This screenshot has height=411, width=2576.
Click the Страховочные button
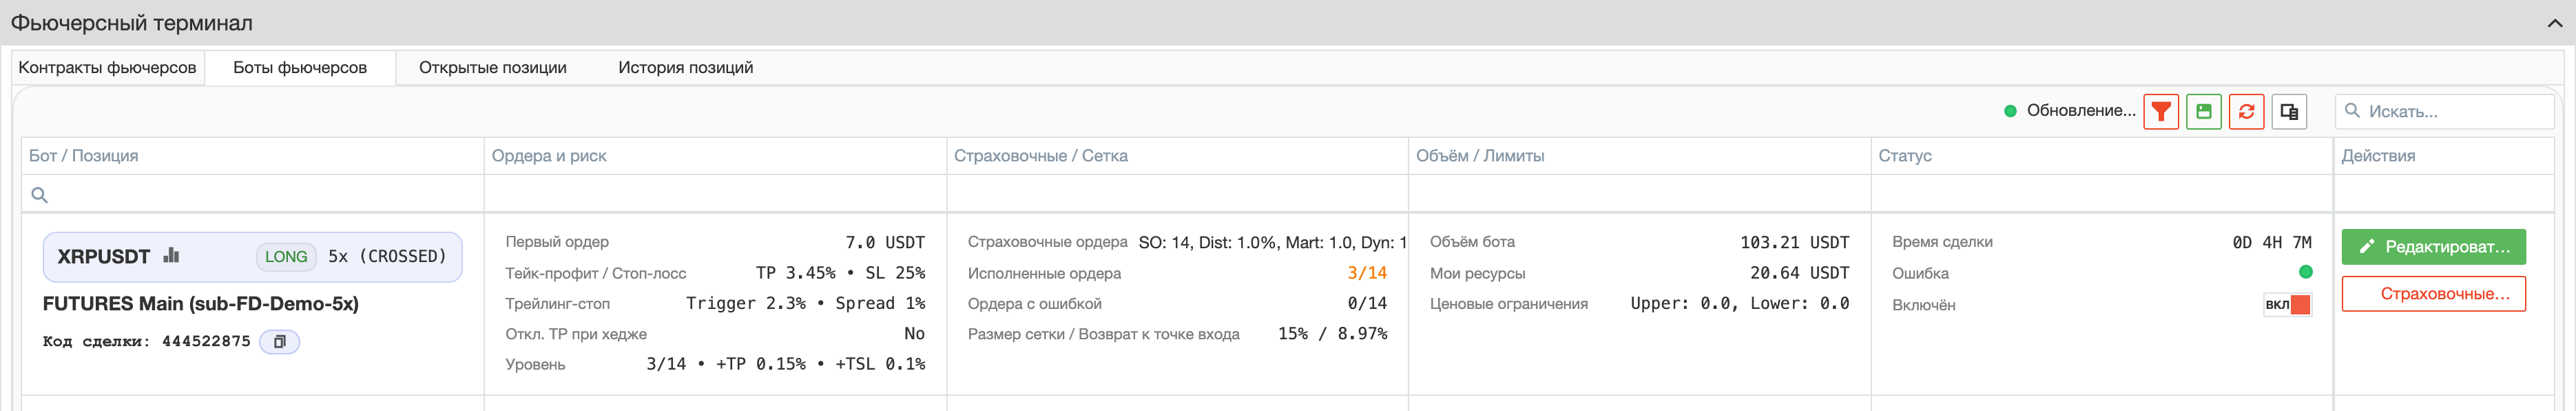pos(2433,294)
